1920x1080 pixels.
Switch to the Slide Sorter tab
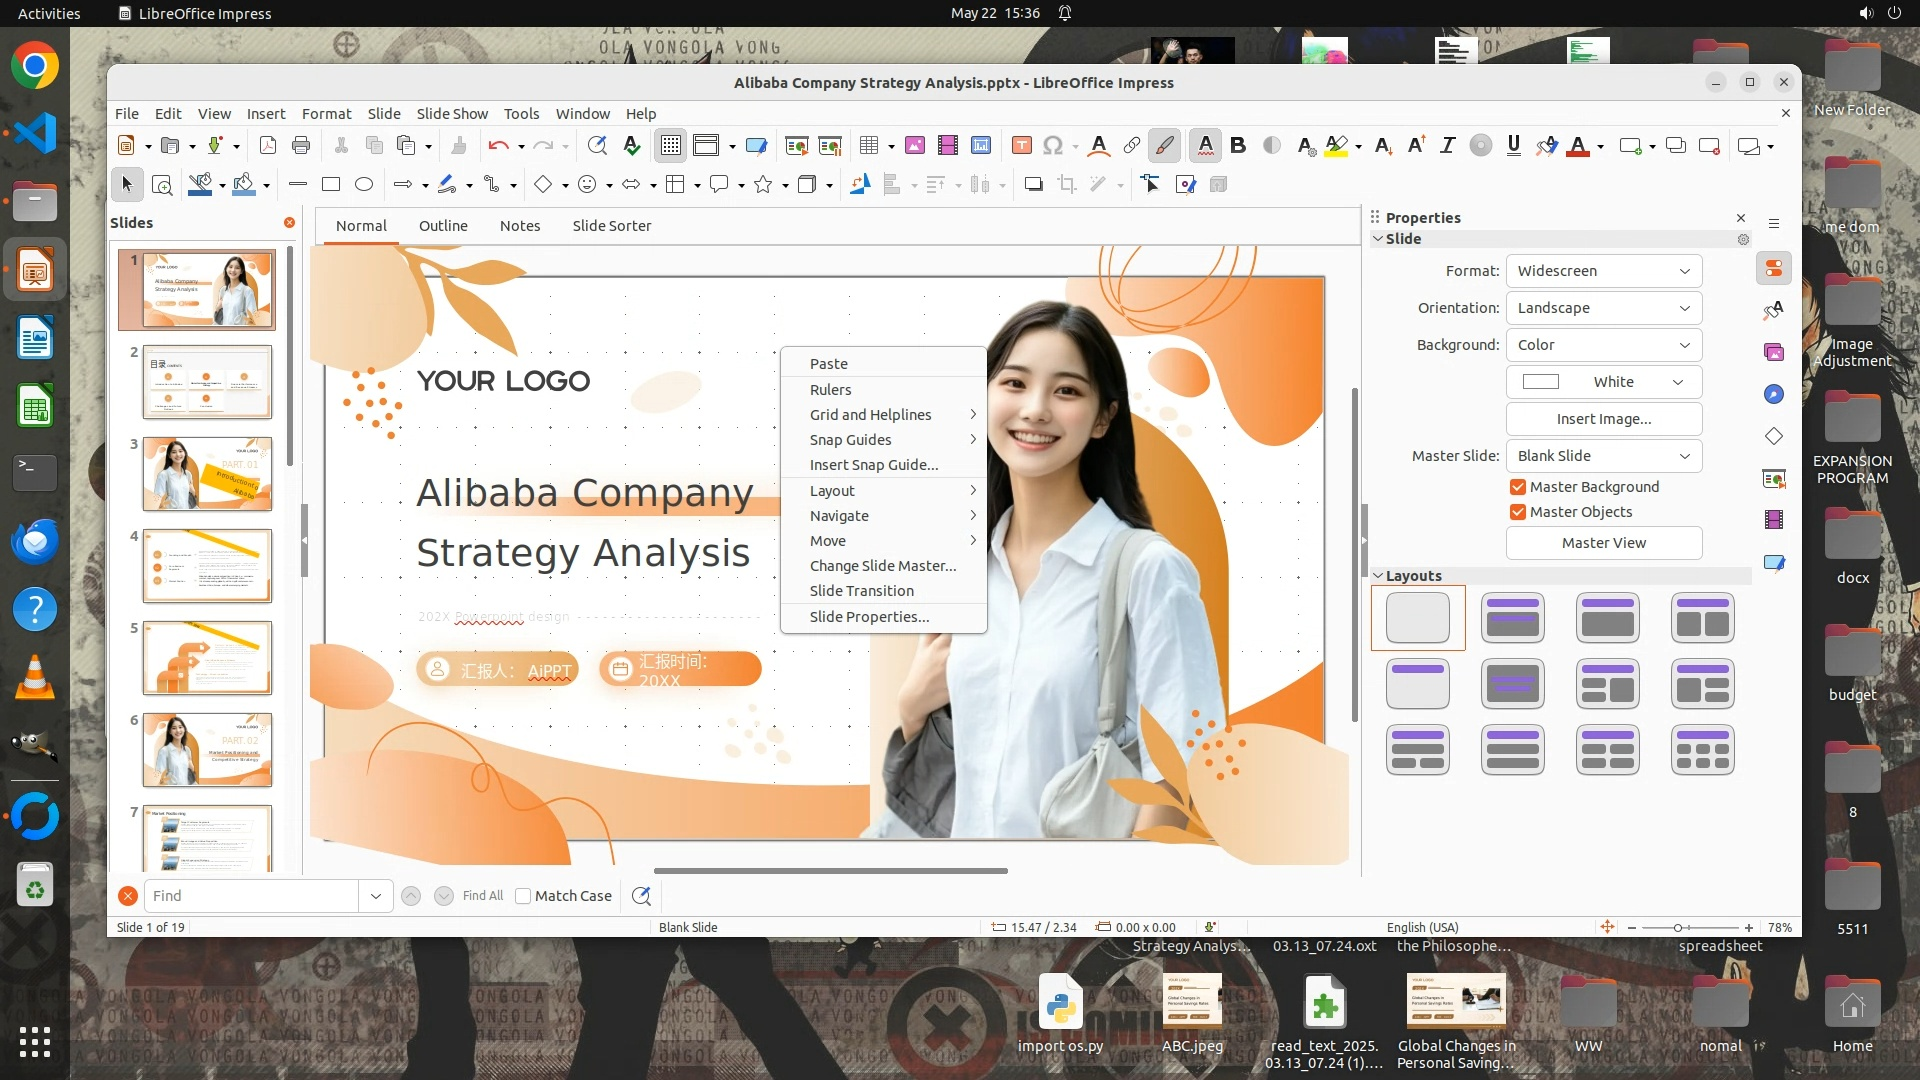611,226
